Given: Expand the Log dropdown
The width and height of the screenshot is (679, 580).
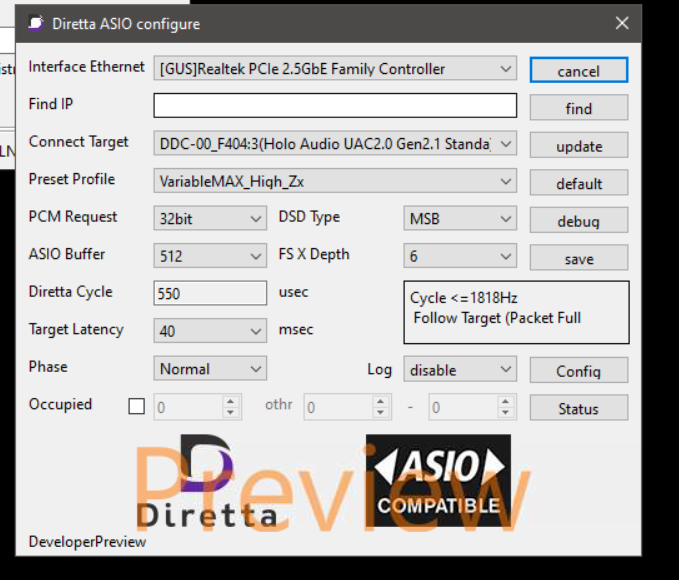Looking at the screenshot, I should click(x=460, y=370).
